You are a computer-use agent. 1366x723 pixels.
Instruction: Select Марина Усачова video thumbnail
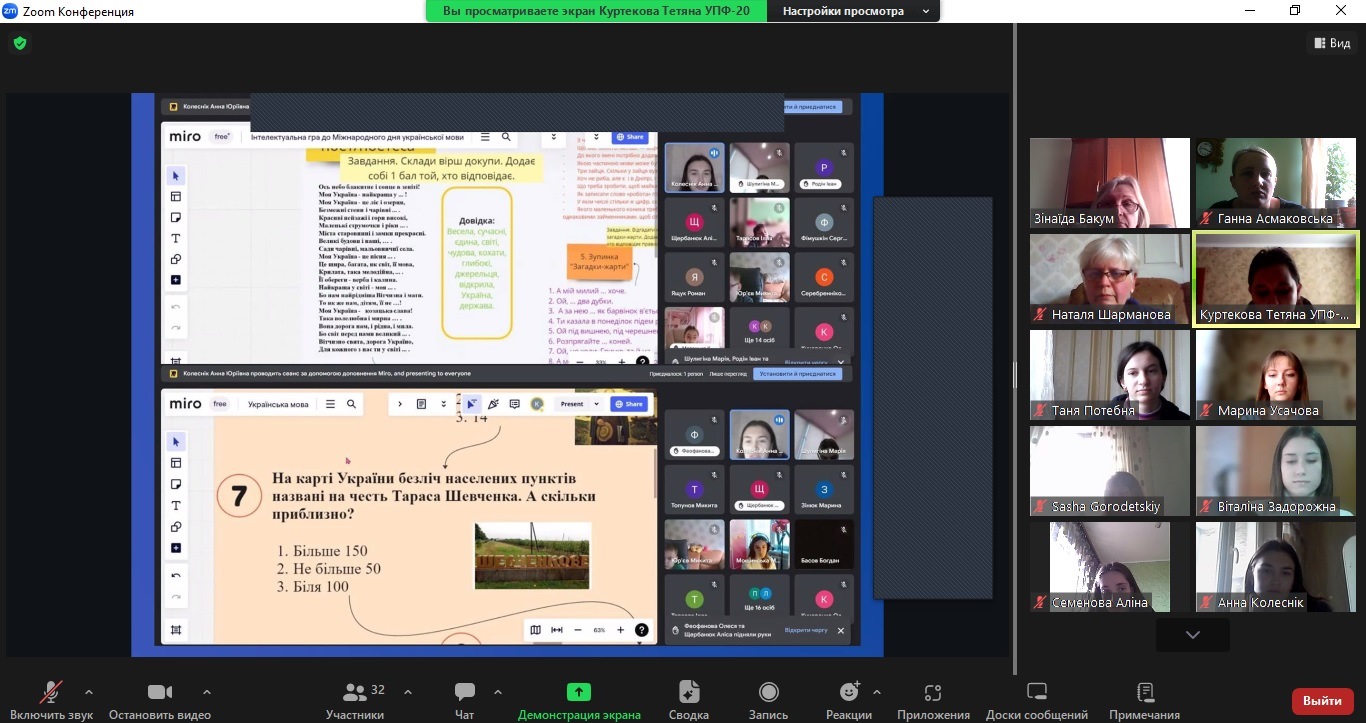(1276, 375)
